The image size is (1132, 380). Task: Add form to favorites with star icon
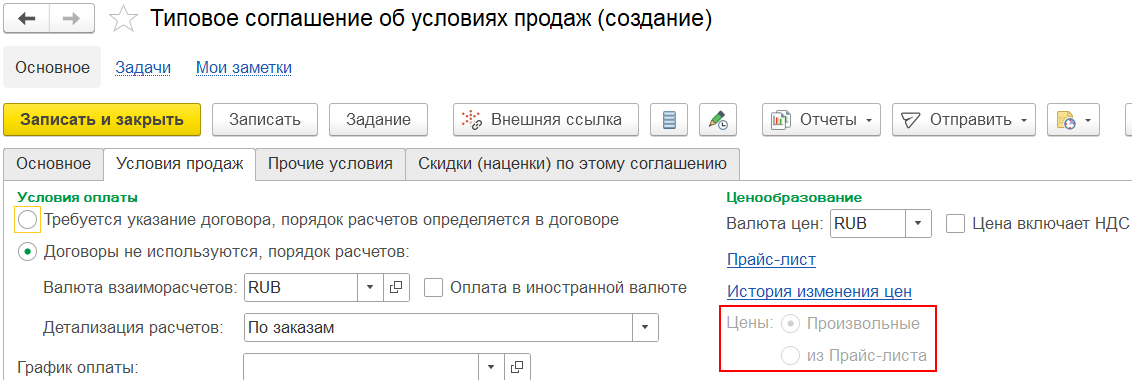123,19
